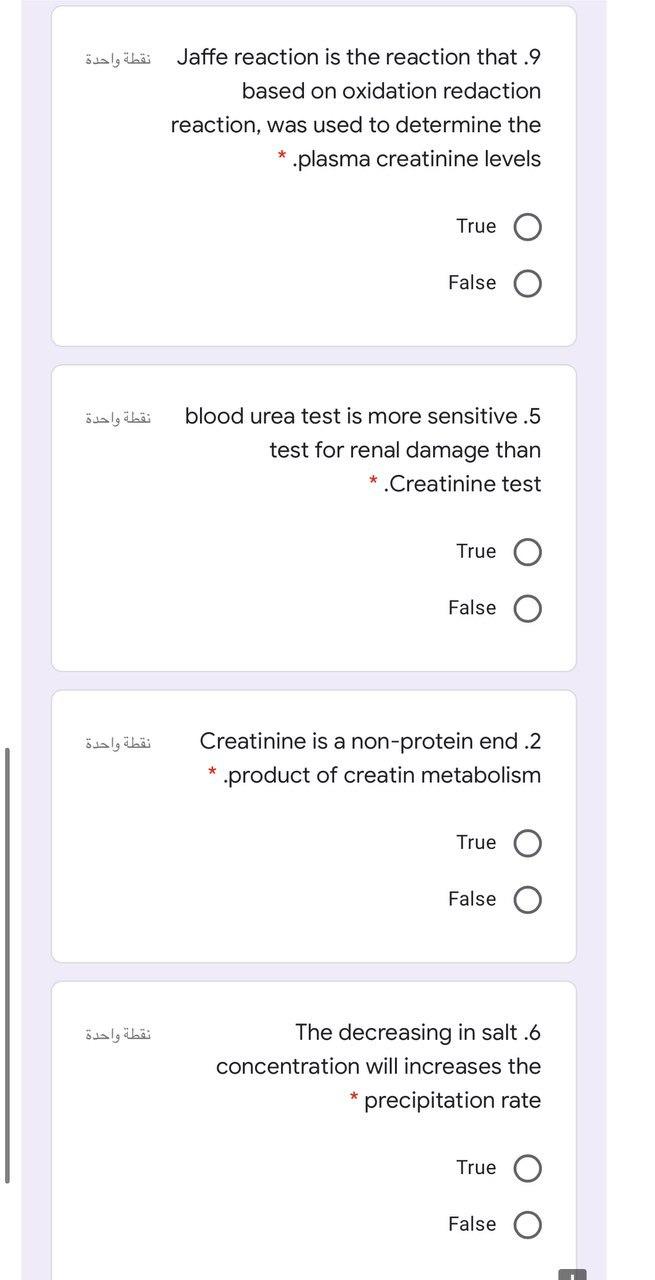
Task: Click the False label on the creatinine question
Action: [471, 899]
